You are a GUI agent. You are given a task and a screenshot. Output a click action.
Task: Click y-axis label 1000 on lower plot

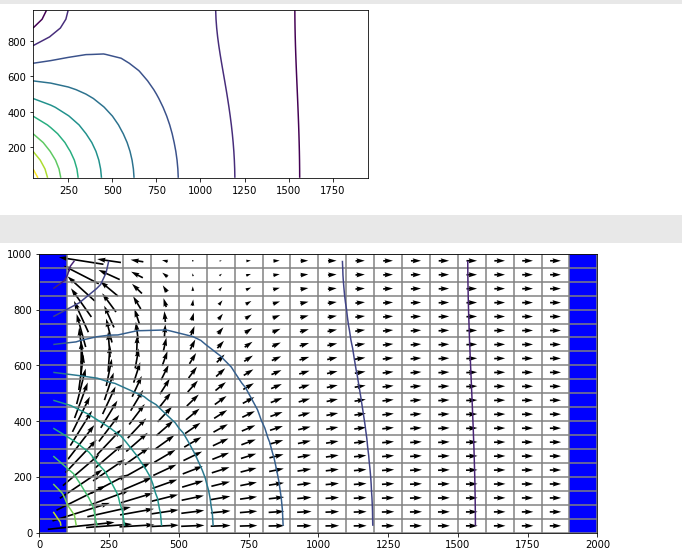coord(19,255)
